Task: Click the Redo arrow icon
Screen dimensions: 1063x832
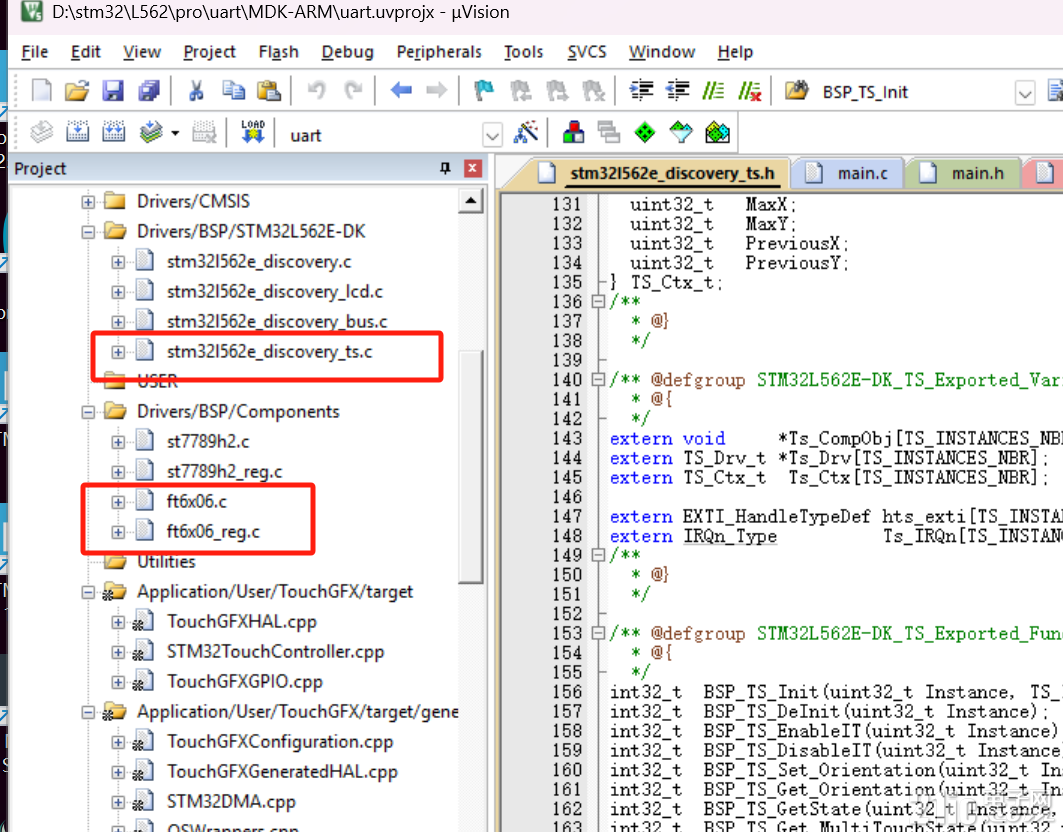Action: pyautogui.click(x=353, y=90)
